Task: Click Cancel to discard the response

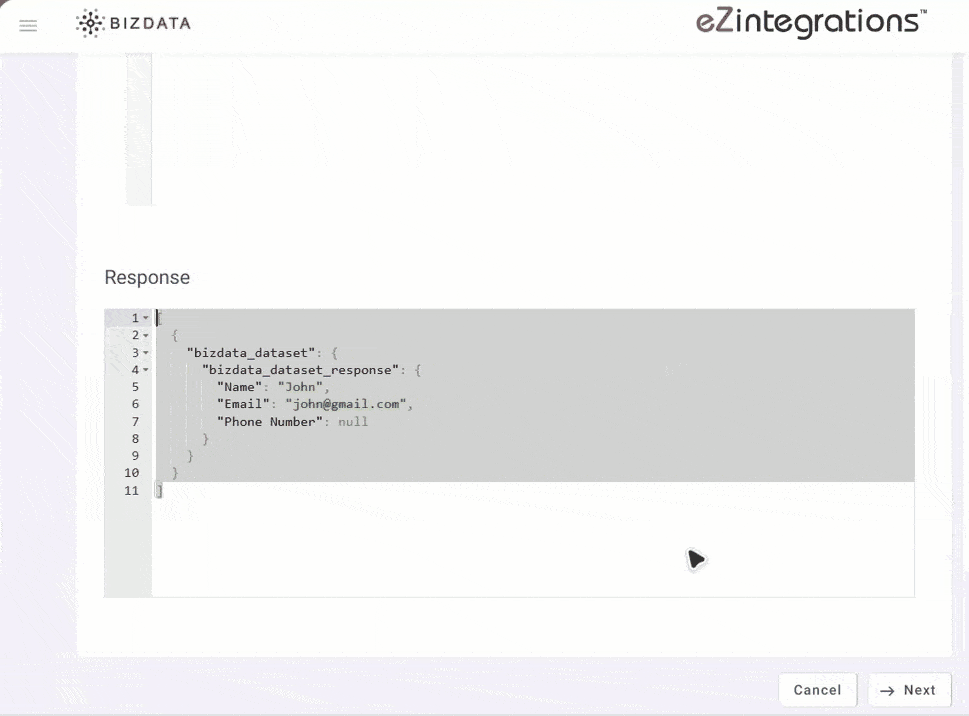Action: 817,690
